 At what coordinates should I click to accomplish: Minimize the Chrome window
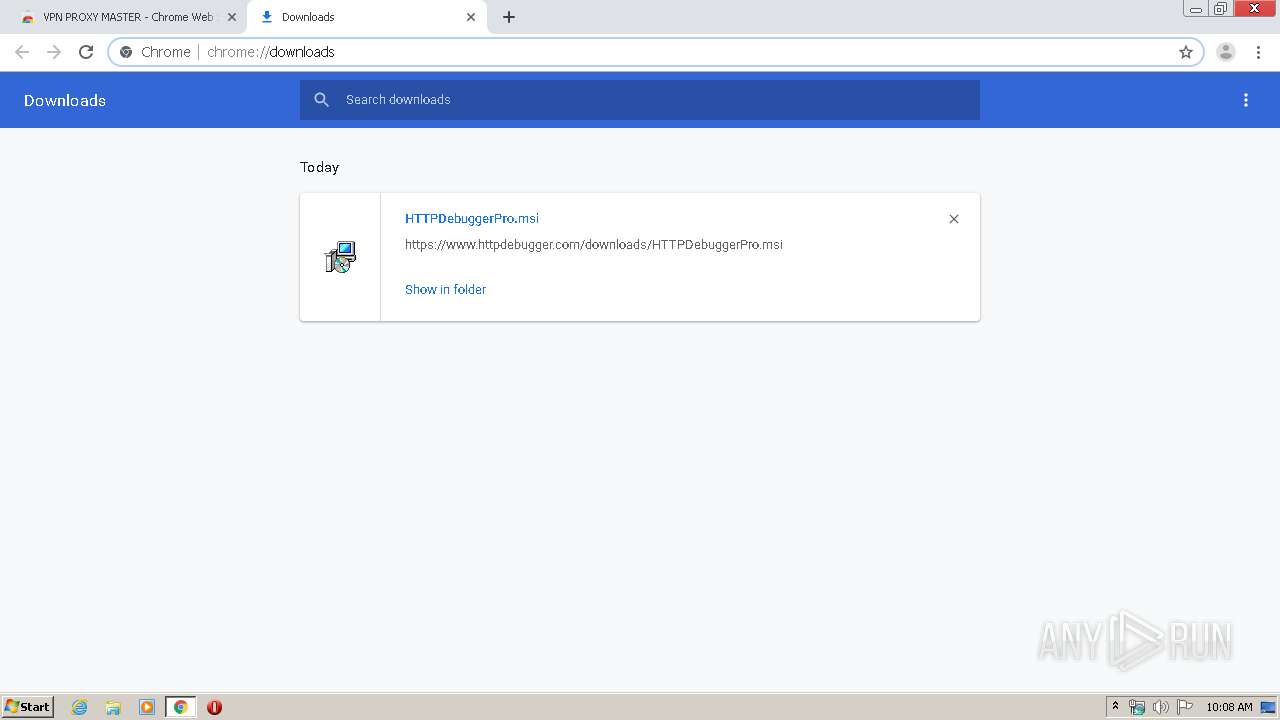[1196, 9]
